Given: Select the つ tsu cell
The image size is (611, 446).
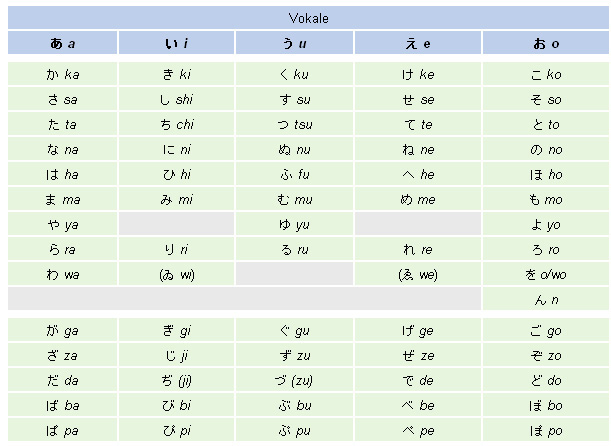Looking at the screenshot, I should pos(294,124).
